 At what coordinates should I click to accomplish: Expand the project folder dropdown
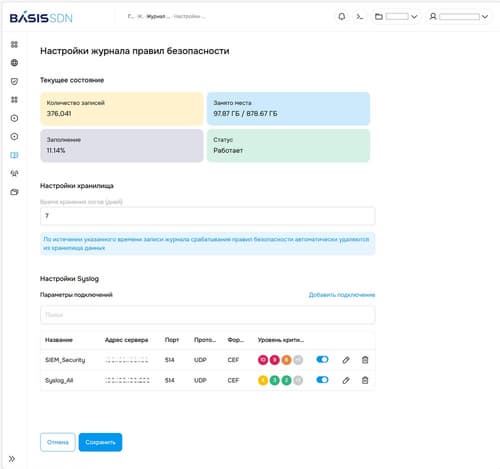[396, 16]
